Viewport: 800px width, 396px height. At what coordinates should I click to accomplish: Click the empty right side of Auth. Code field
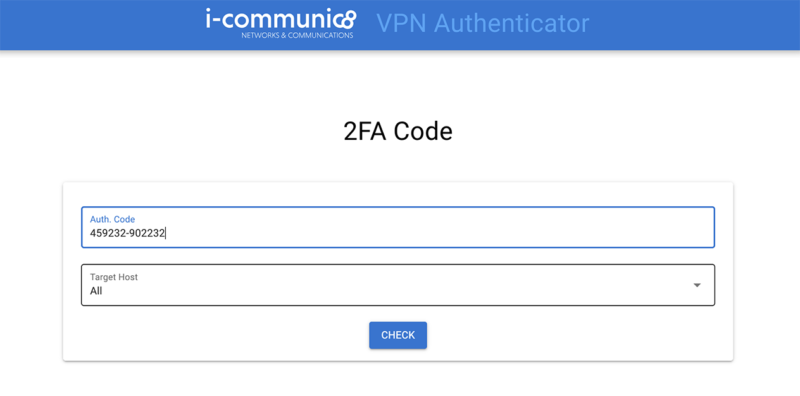point(459,233)
